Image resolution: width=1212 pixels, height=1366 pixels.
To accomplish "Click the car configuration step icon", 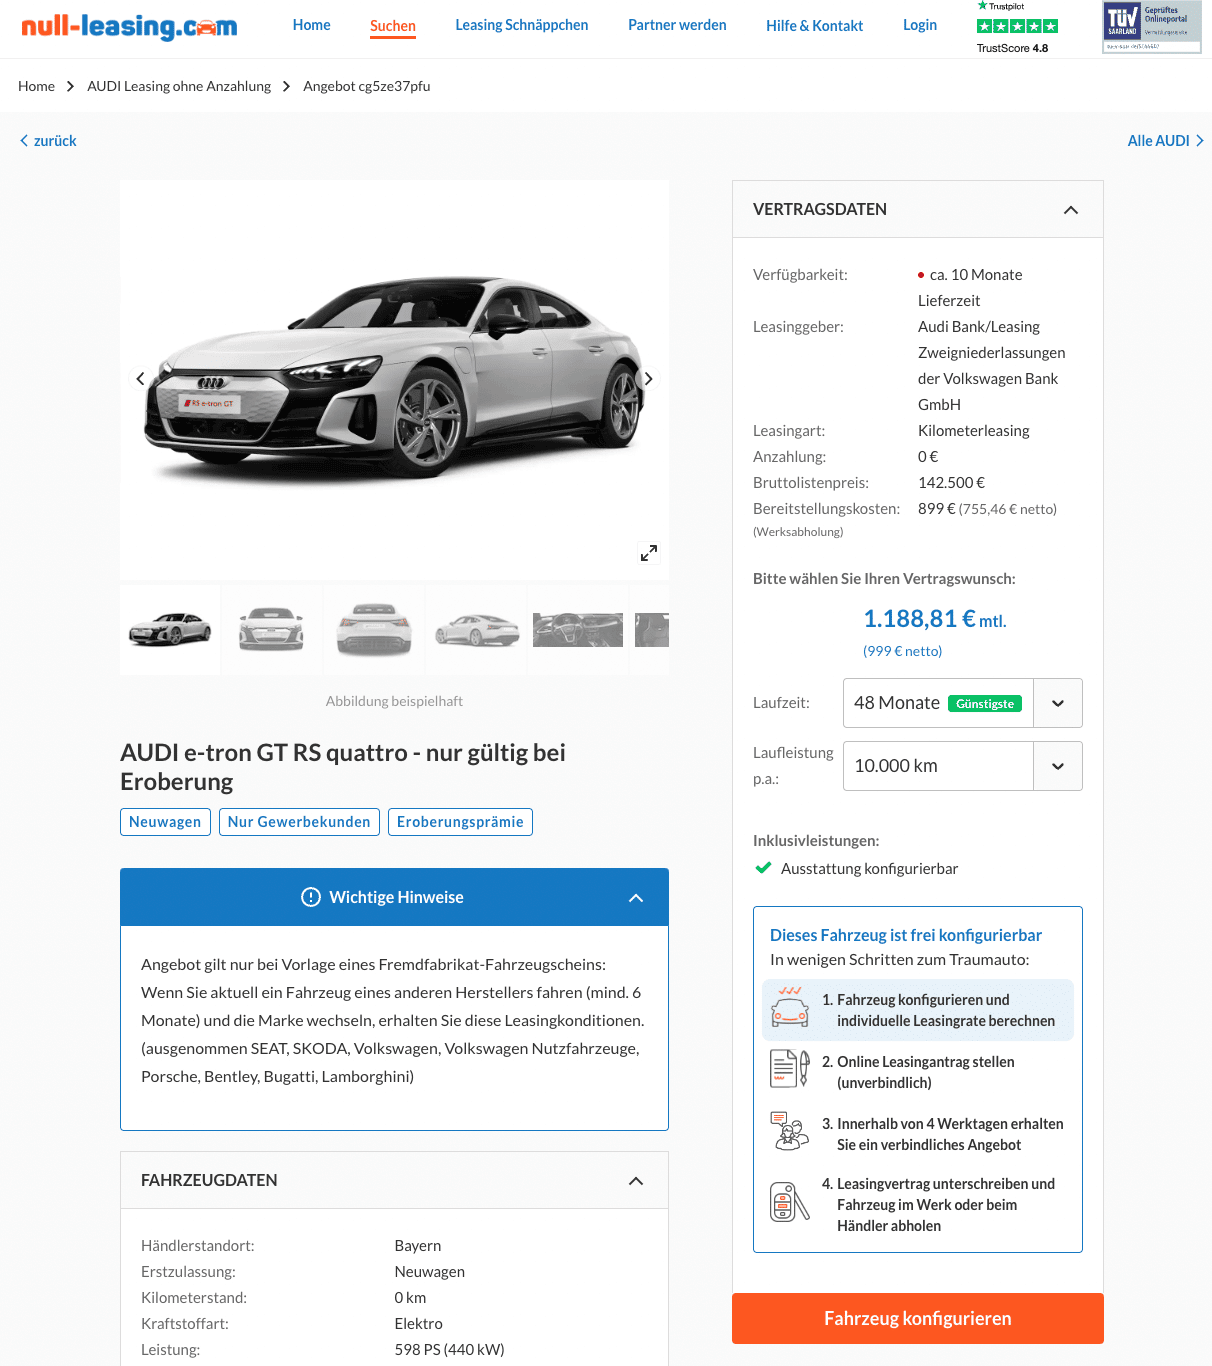I will 790,1009.
